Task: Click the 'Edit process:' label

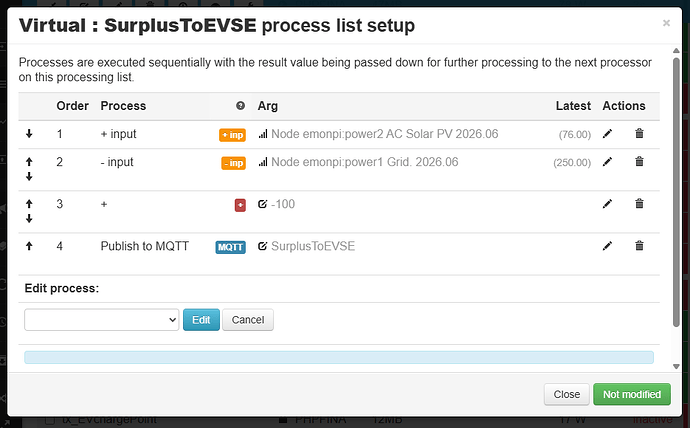Action: click(62, 289)
